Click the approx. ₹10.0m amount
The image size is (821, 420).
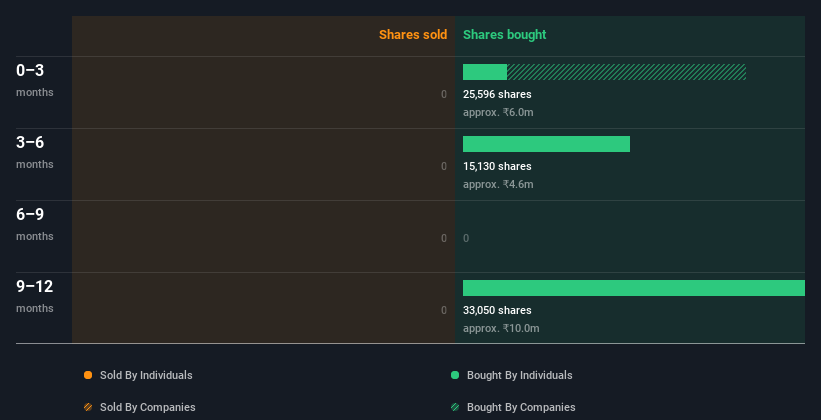coord(501,328)
